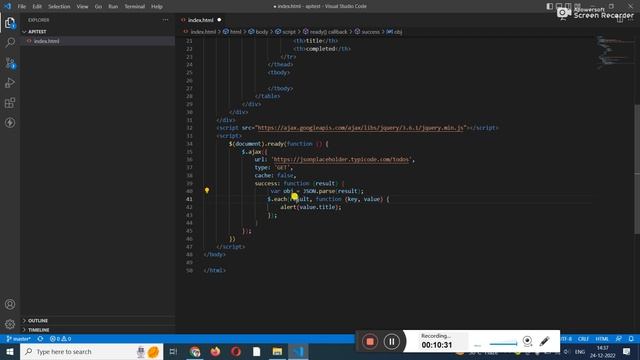Open Run and Debug view
The image size is (640, 360).
pyautogui.click(x=10, y=82)
